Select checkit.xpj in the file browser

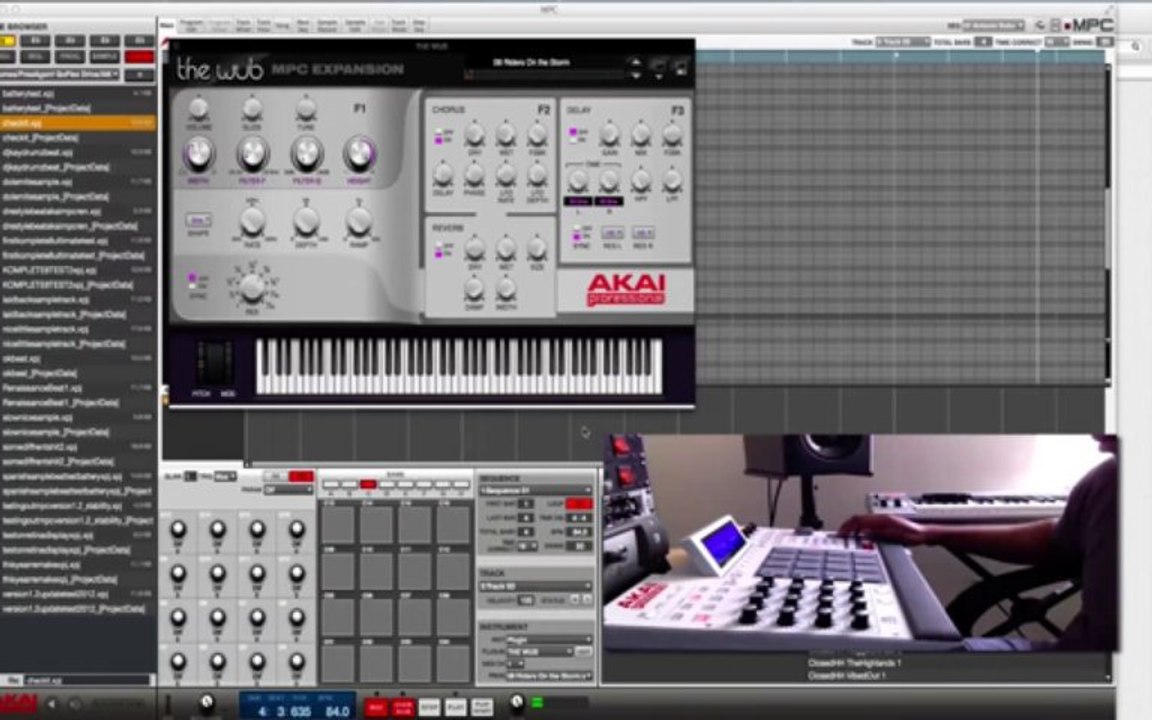(x=78, y=123)
